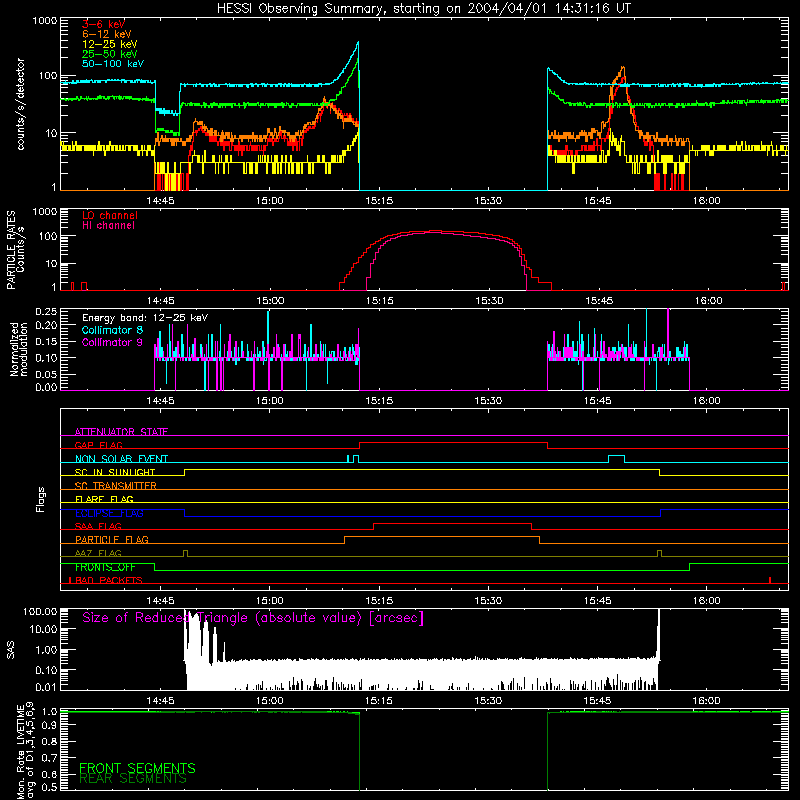800x800 pixels.
Task: Click the AAZ FLAG label
Action: click(98, 553)
